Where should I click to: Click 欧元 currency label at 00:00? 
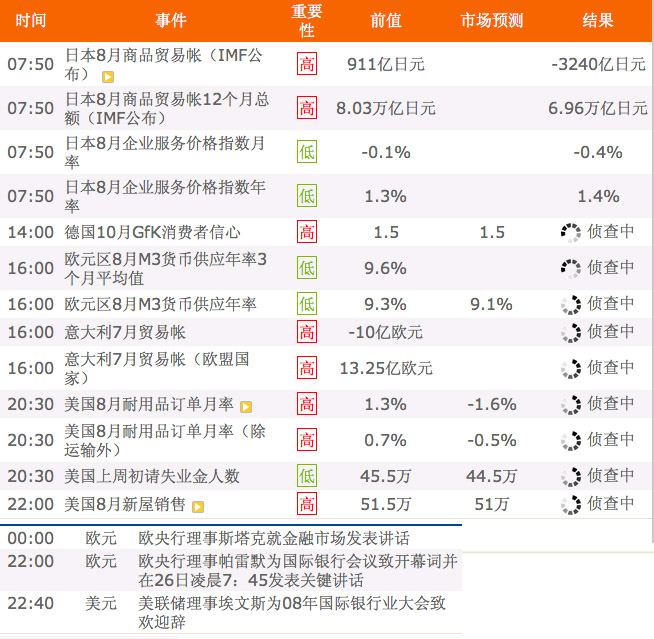tap(101, 538)
